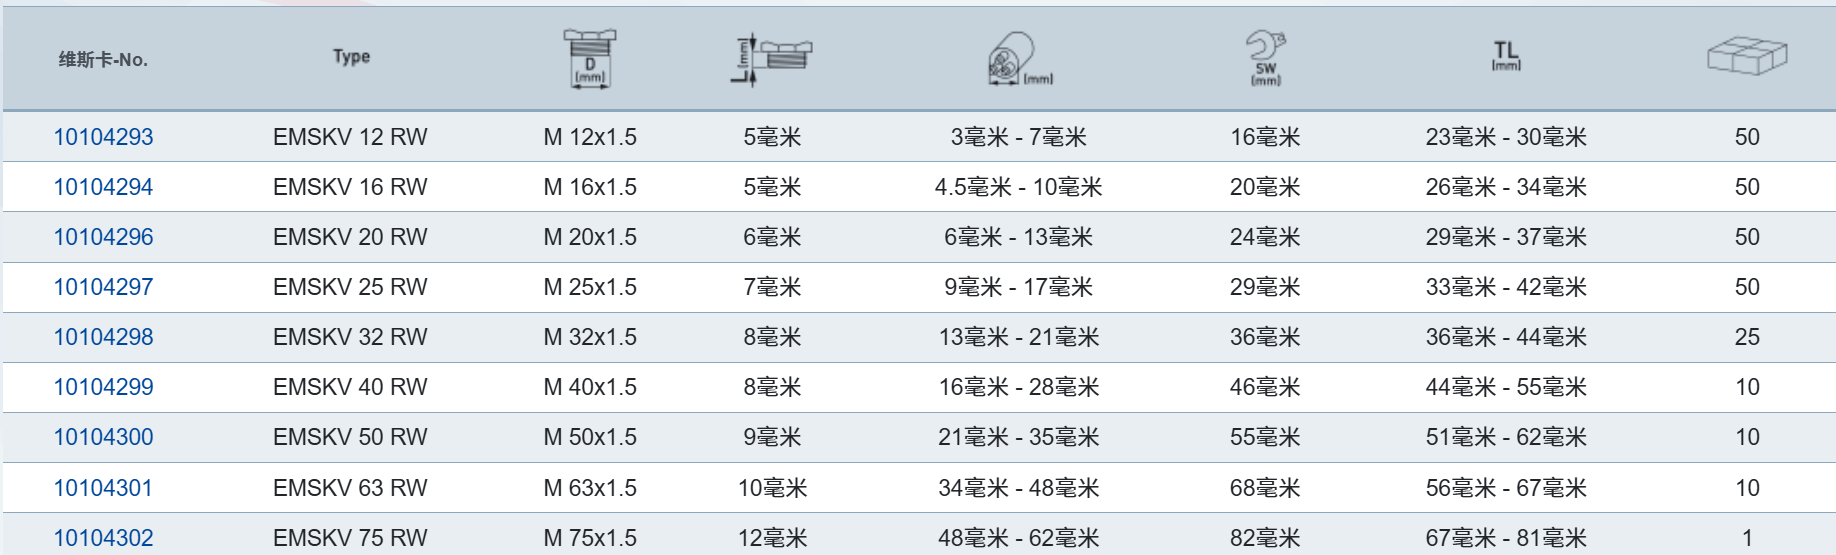1836x555 pixels.
Task: Open article number 10104296 link
Action: point(103,237)
